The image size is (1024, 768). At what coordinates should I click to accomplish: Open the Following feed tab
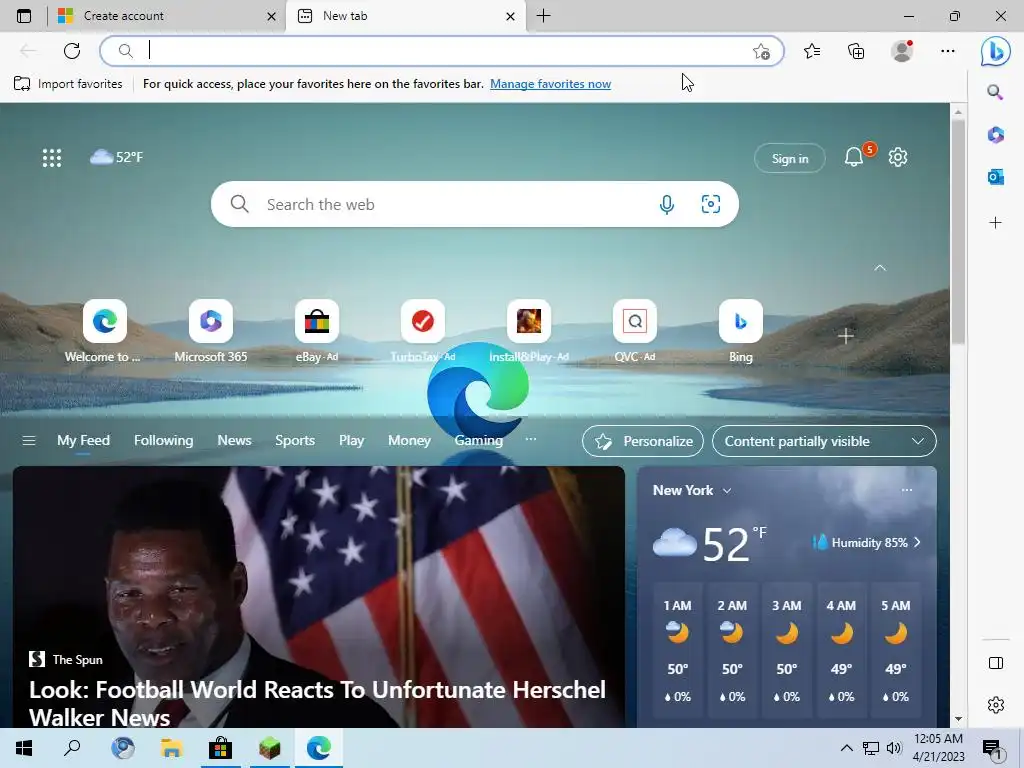[x=163, y=441]
